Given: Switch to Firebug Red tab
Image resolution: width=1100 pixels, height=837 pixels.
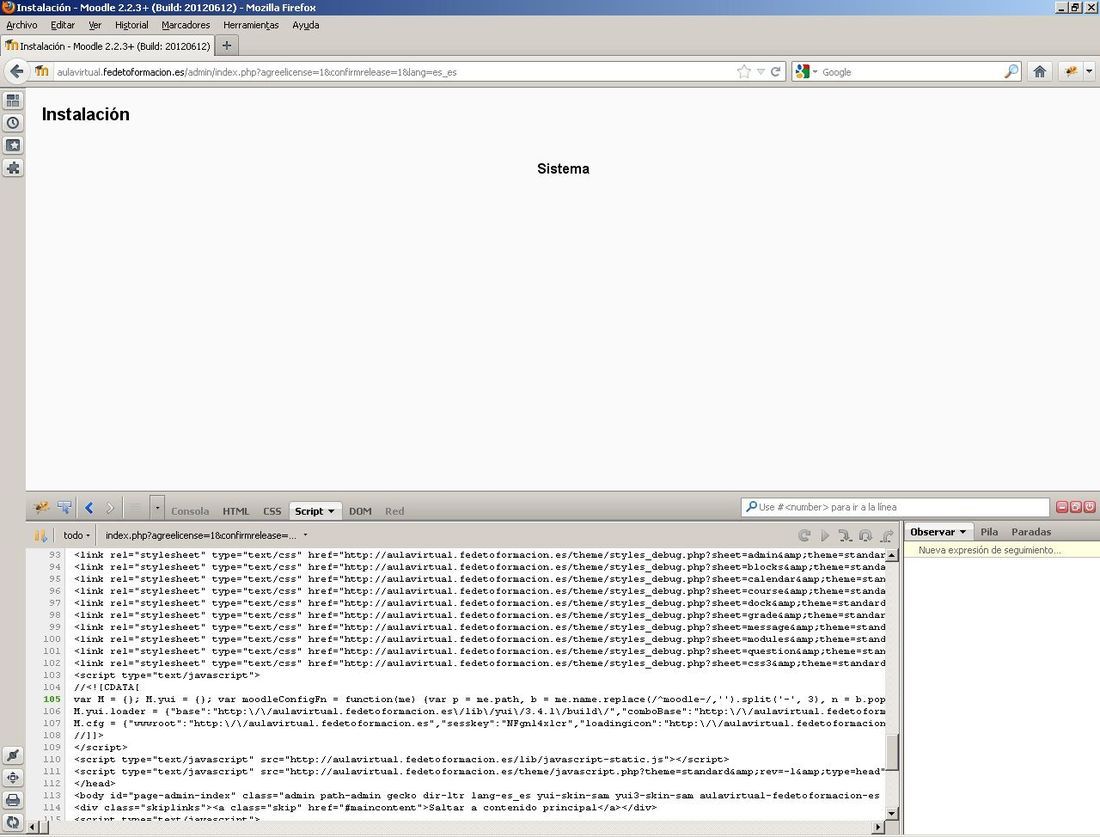Looking at the screenshot, I should [394, 511].
